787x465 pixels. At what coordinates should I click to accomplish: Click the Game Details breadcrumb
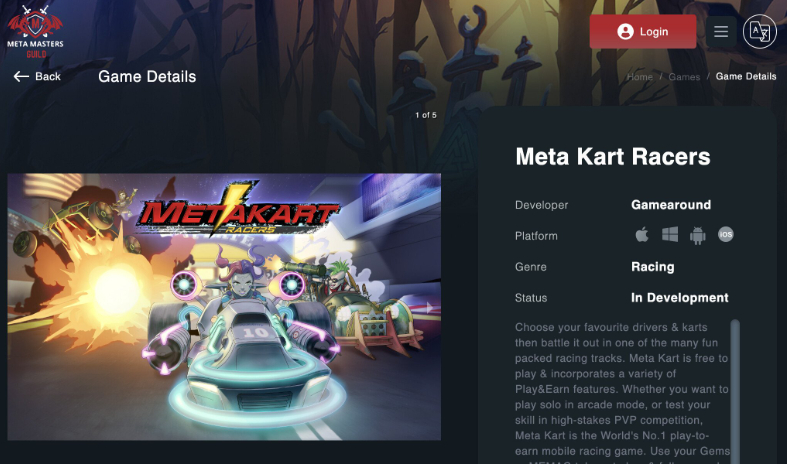coord(746,76)
